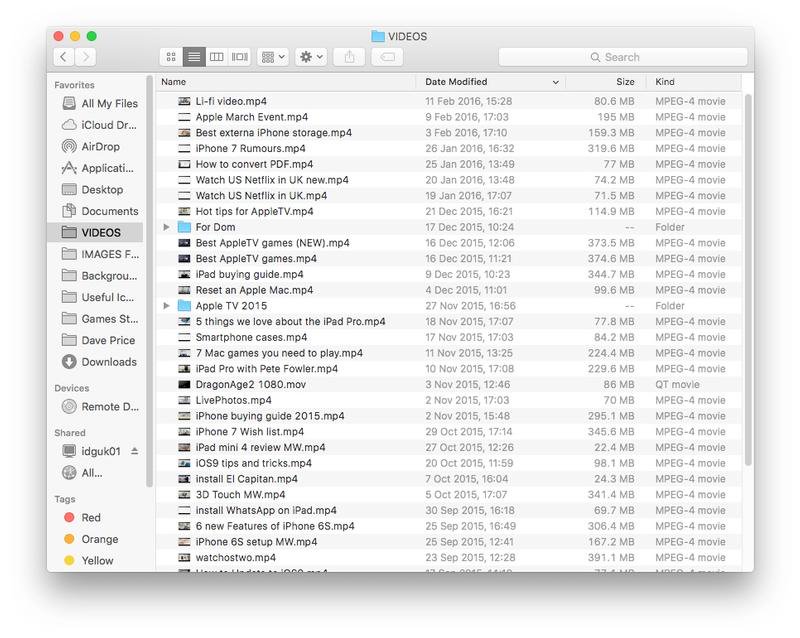This screenshot has width=800, height=638.
Task: Expand the For Dom folder
Action: [166, 227]
